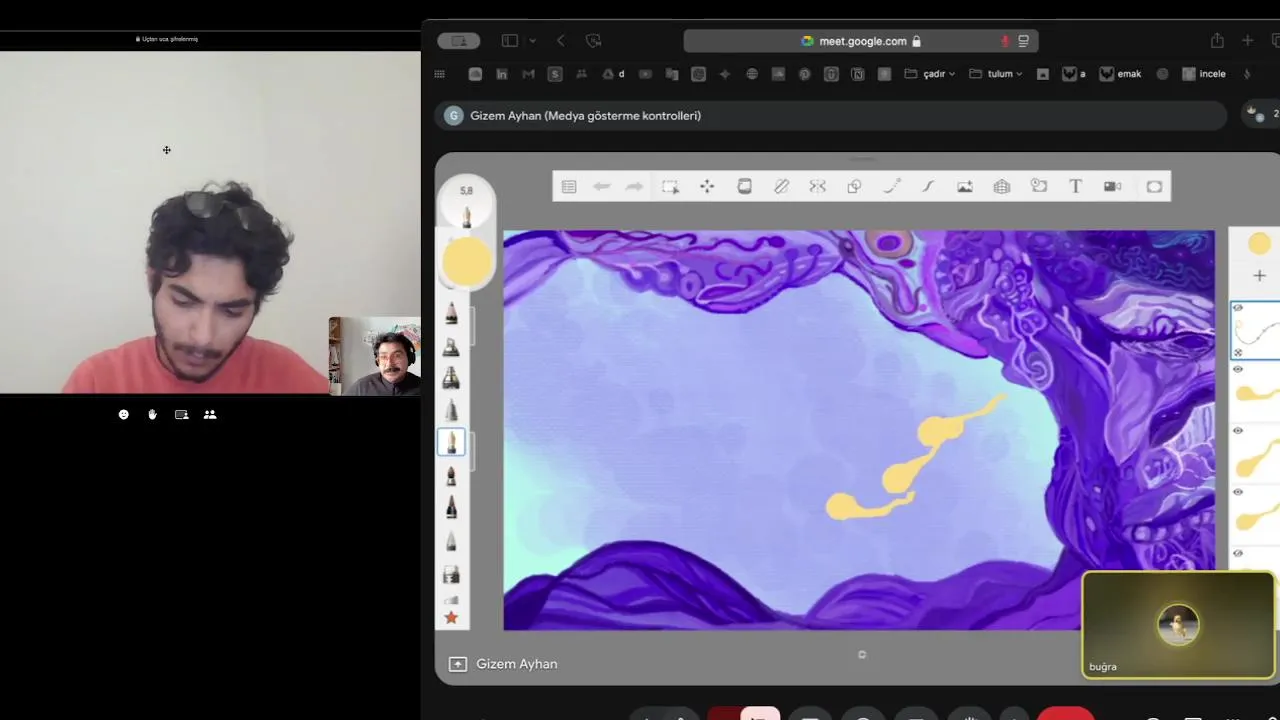Open the Gmail bookmark icon

point(529,74)
